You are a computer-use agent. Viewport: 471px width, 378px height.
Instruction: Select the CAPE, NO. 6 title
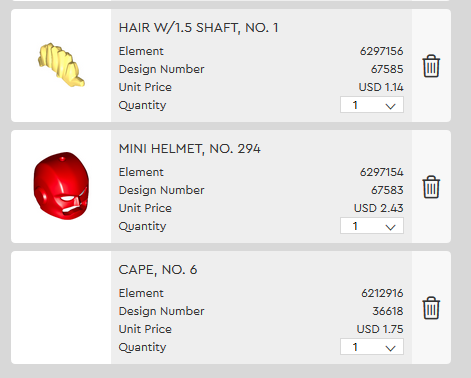[158, 270]
